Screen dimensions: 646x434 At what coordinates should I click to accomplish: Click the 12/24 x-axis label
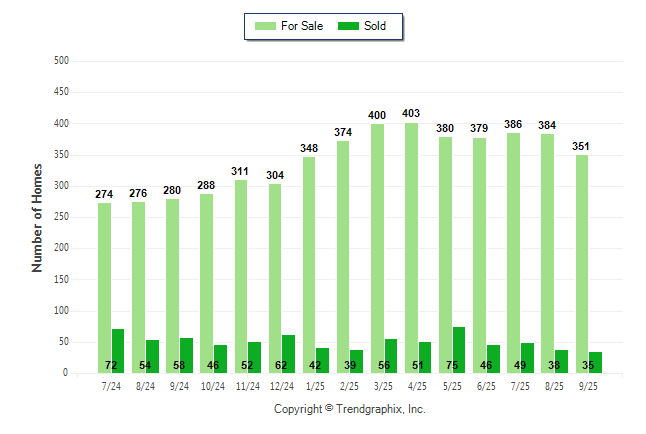click(x=281, y=386)
